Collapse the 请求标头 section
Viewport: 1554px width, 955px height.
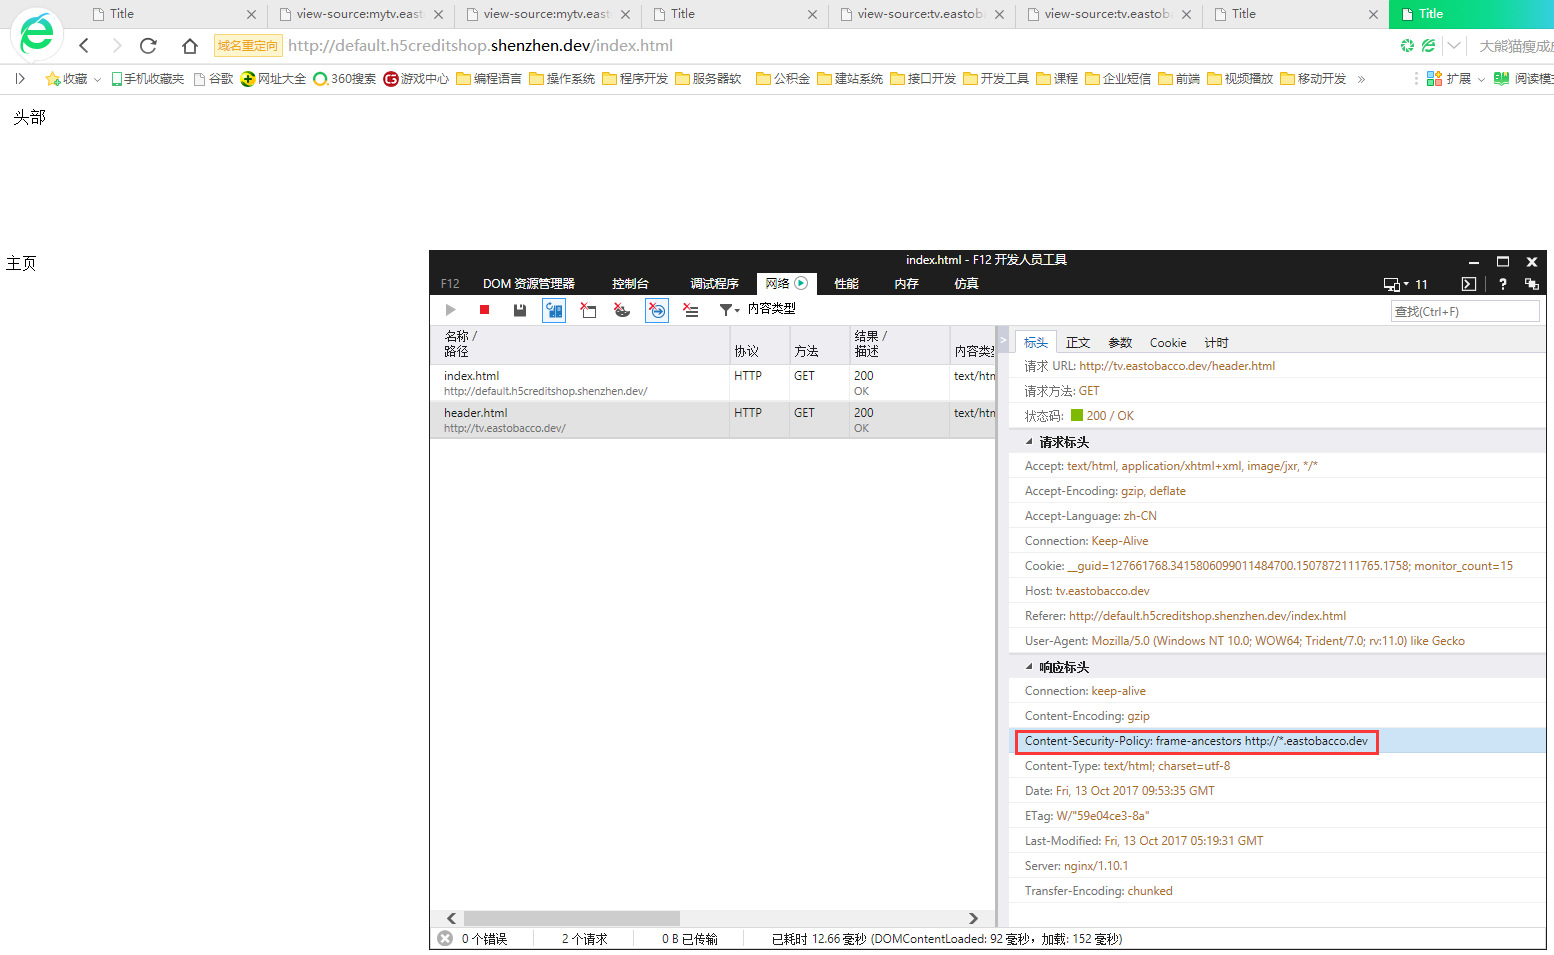1029,442
